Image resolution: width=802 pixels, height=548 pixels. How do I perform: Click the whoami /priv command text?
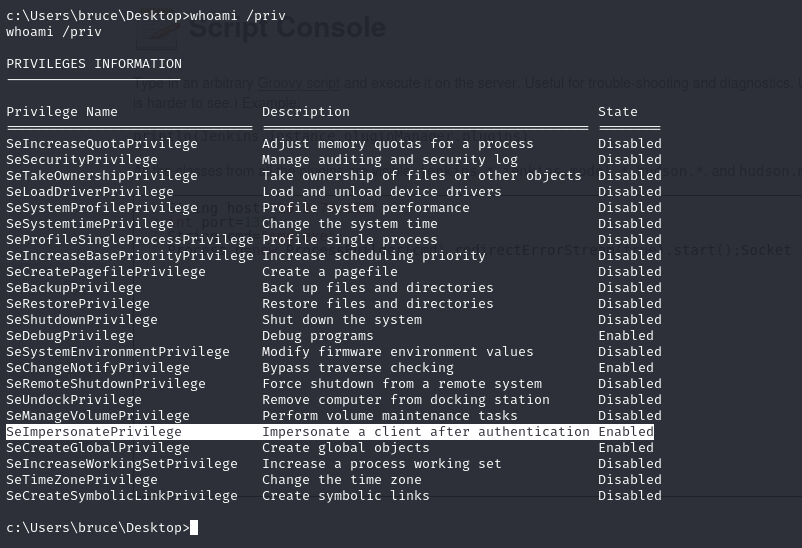click(x=238, y=16)
